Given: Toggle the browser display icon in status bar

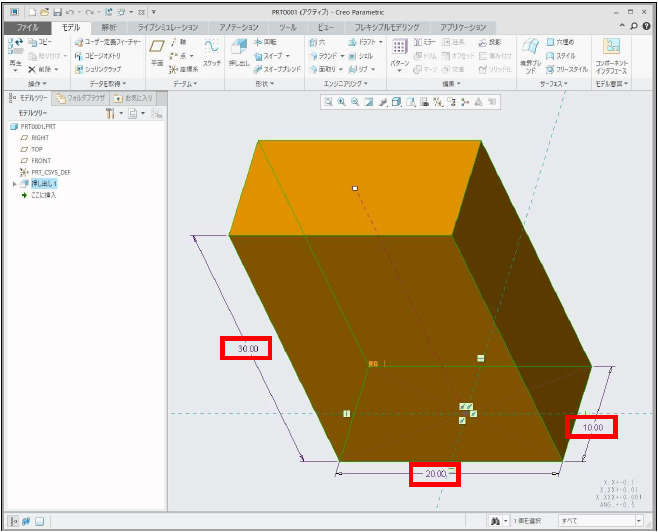Looking at the screenshot, I should click(x=26, y=521).
